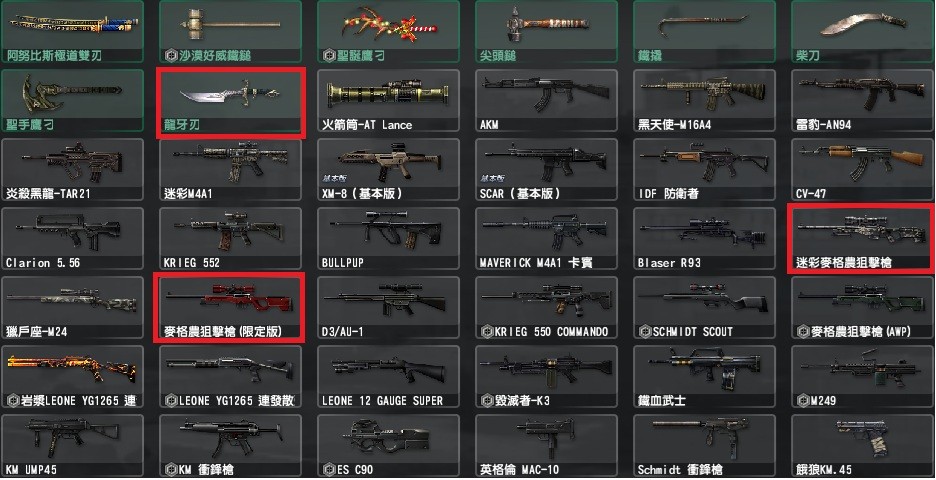The image size is (936, 480).
Task: Select the 岩漿LEONE YG1265 lava shotgun
Action: coord(72,376)
